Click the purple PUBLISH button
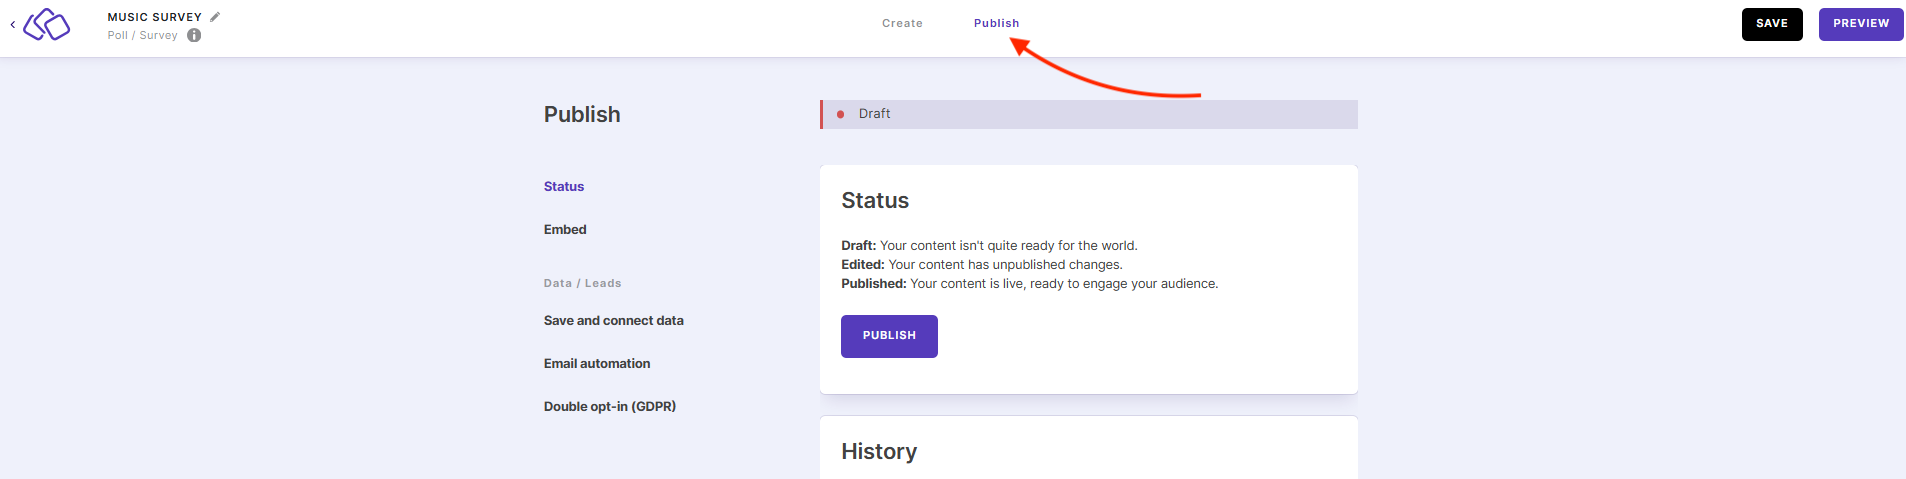Screen dimensions: 1906x479 pyautogui.click(x=889, y=336)
